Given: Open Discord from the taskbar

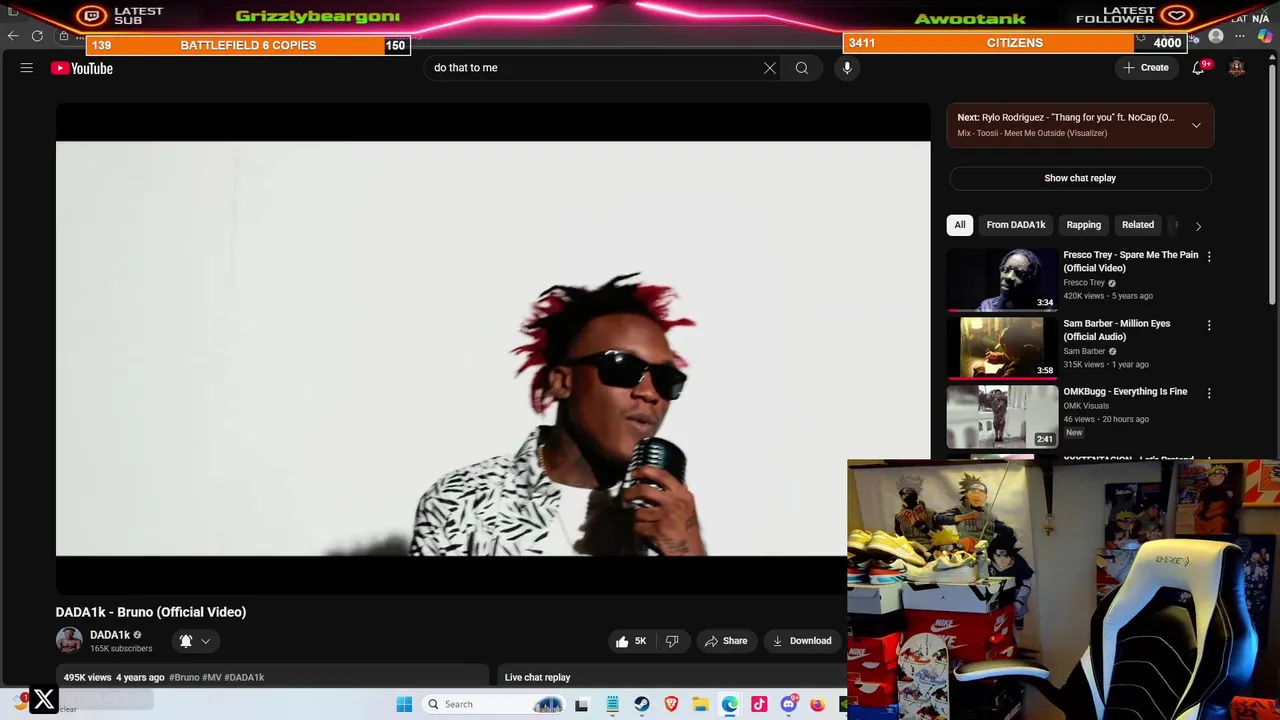Looking at the screenshot, I should pyautogui.click(x=789, y=704).
